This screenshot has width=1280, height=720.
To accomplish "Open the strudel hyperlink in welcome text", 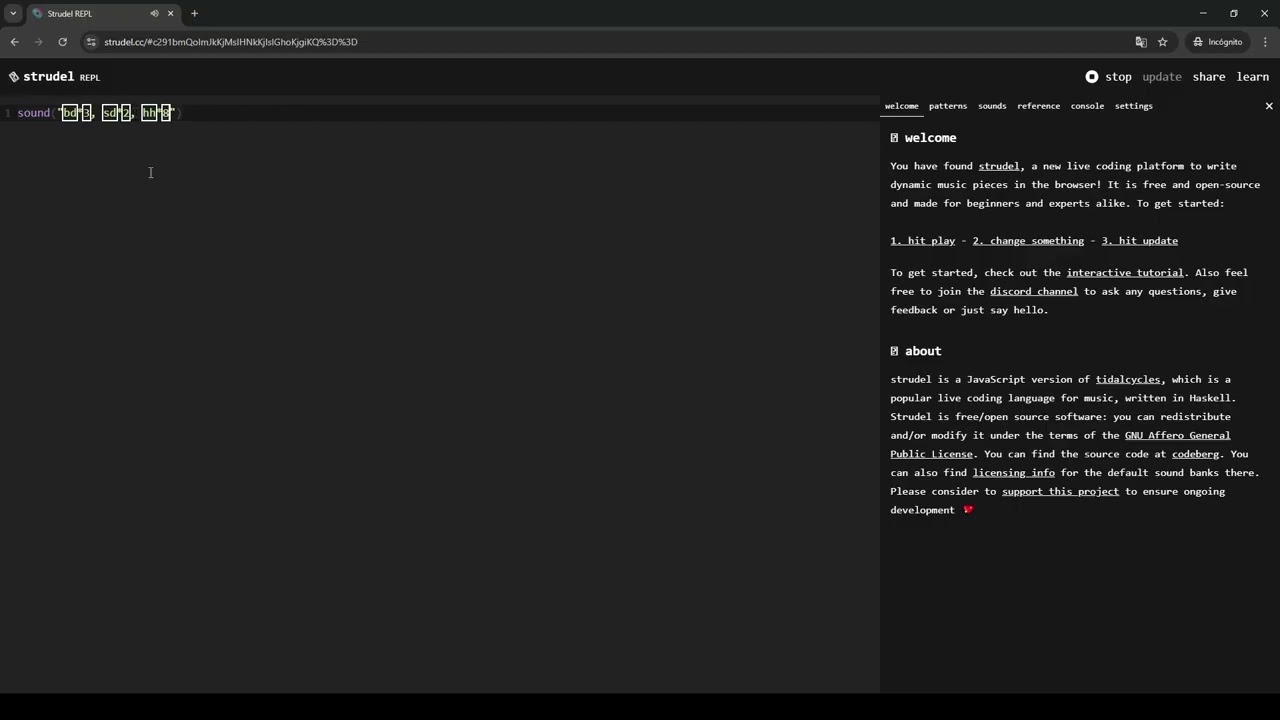I will pos(999,166).
